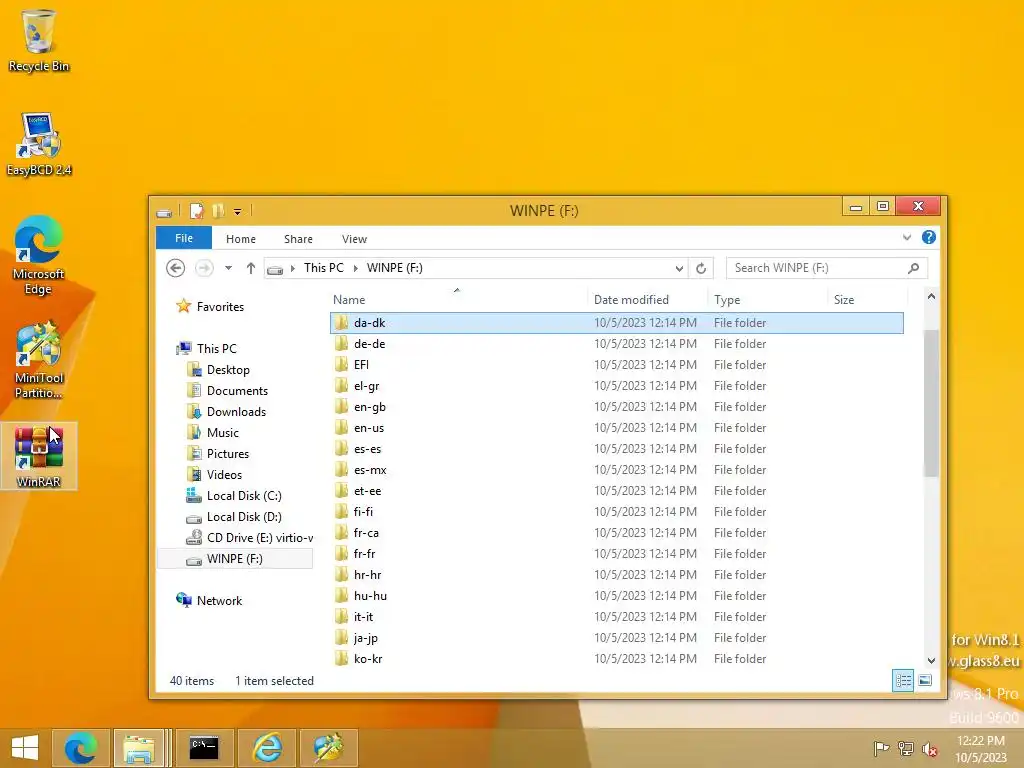The width and height of the screenshot is (1024, 768).
Task: Click the search magnifier icon
Action: 914,268
